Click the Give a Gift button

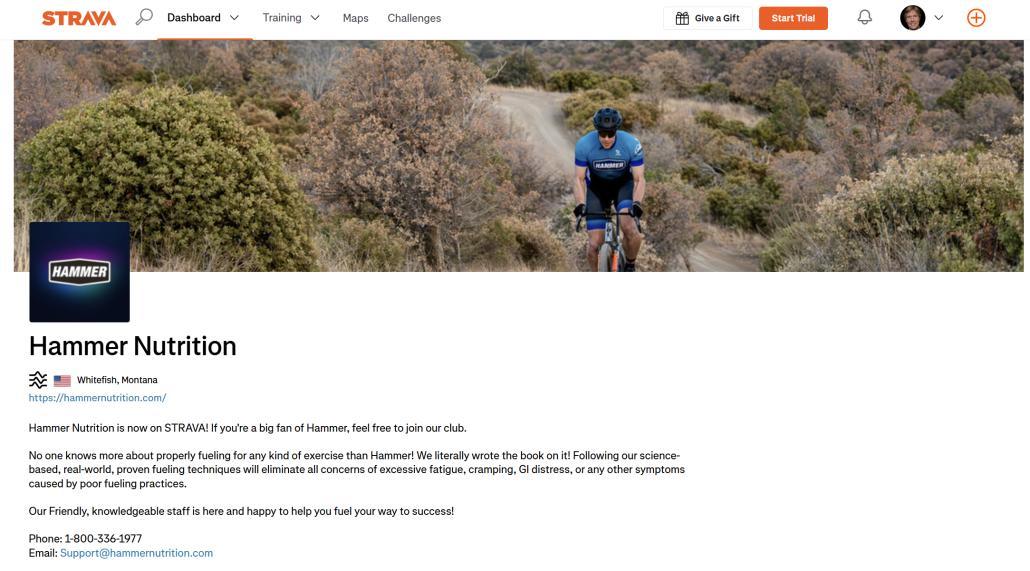708,18
